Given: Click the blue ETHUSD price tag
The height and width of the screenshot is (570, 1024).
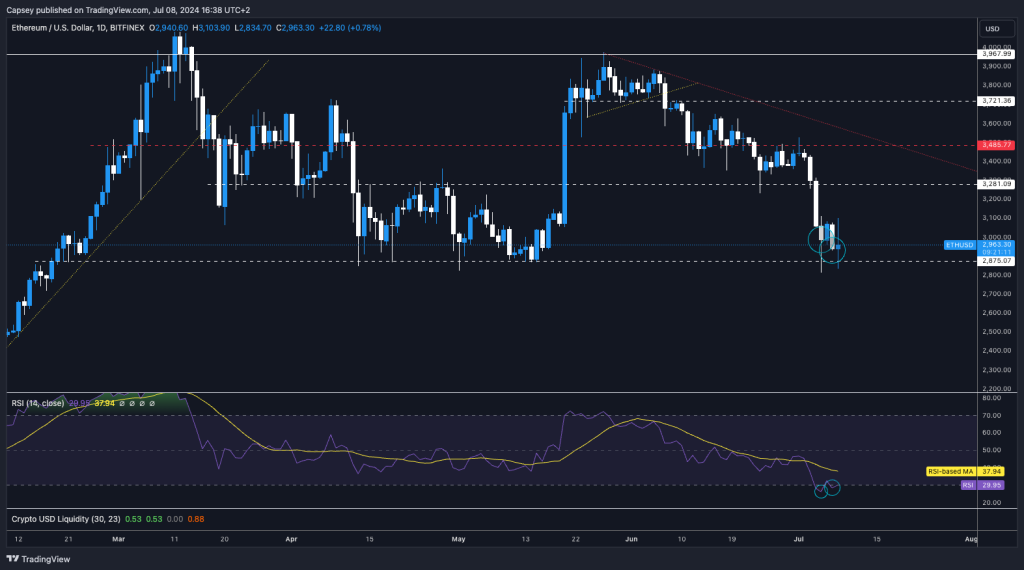Looking at the screenshot, I should [958, 244].
